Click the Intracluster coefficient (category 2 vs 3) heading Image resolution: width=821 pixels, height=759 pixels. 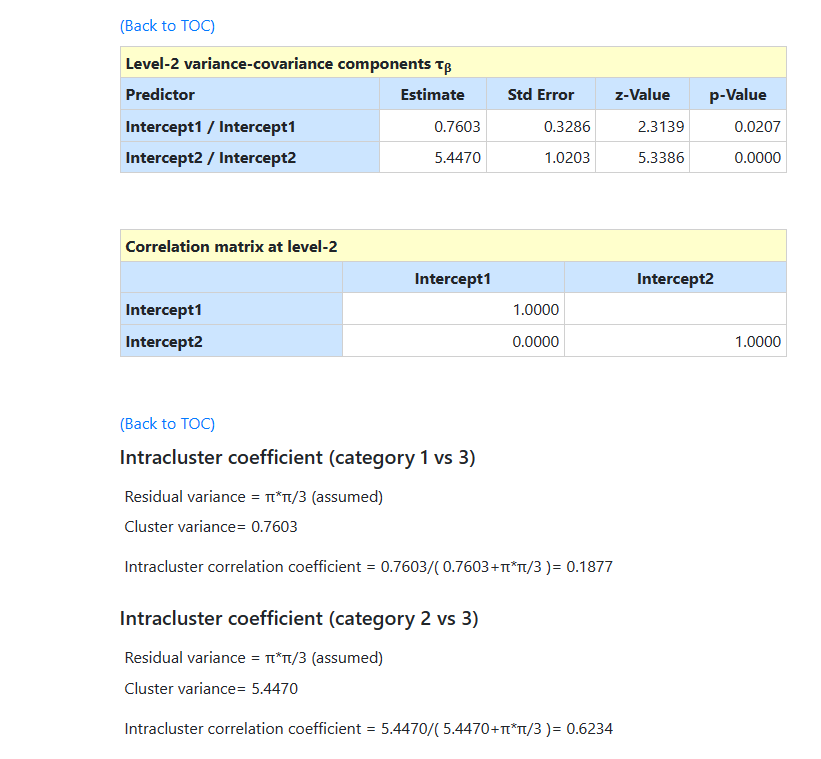point(299,619)
